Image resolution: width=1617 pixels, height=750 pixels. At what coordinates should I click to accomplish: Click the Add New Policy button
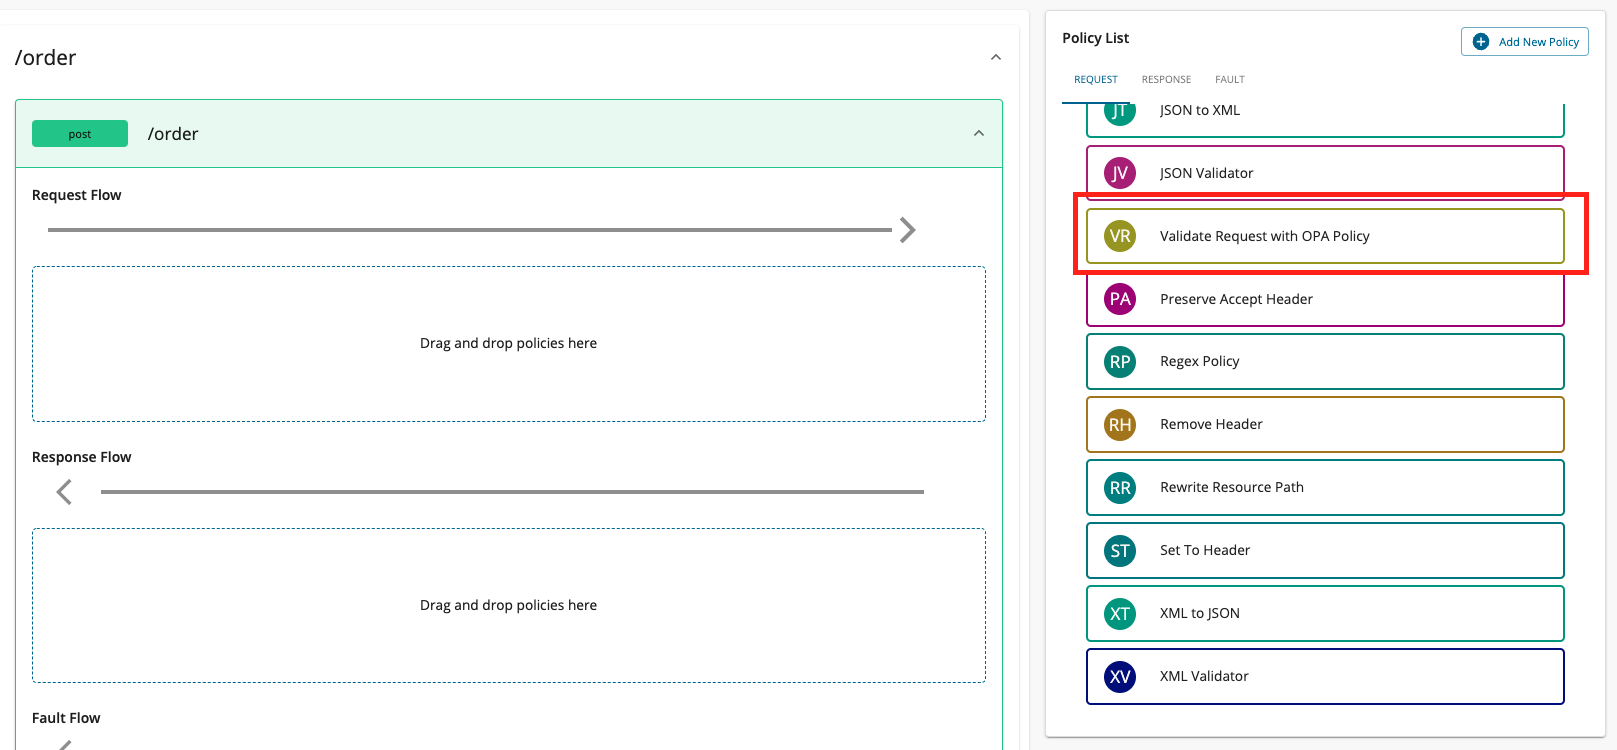tap(1524, 42)
